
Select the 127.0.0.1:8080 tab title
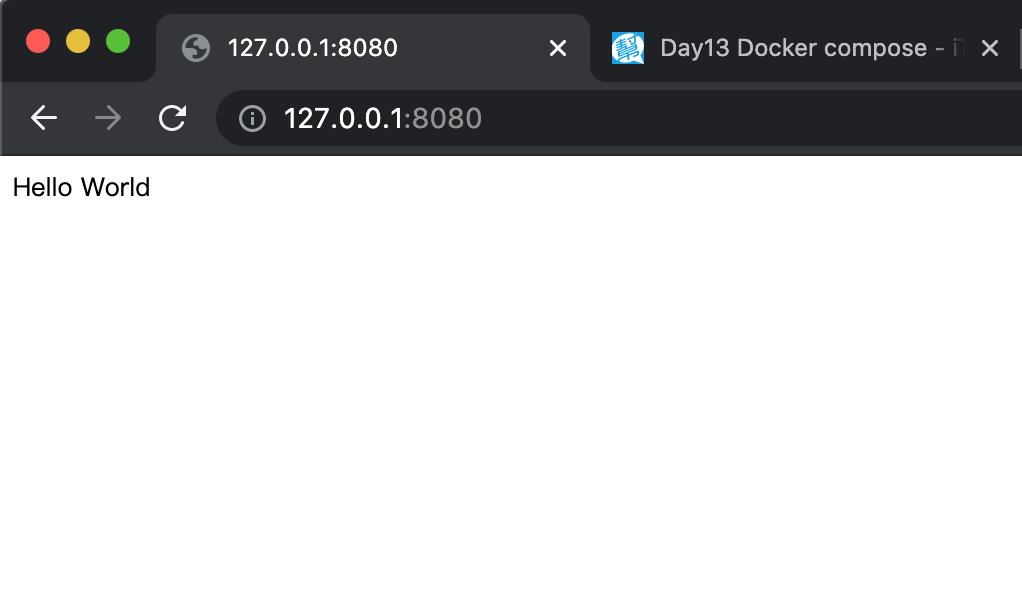pos(312,48)
